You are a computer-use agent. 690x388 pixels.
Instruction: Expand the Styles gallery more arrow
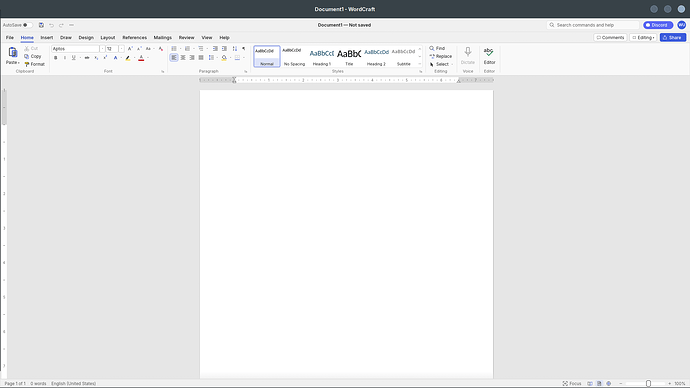420,64
